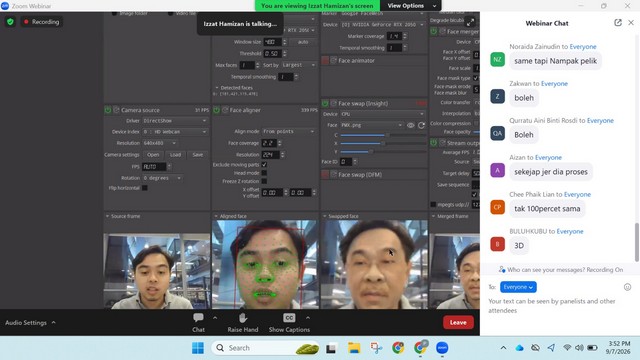
Task: Turn on Show Captions
Action: coord(289,318)
